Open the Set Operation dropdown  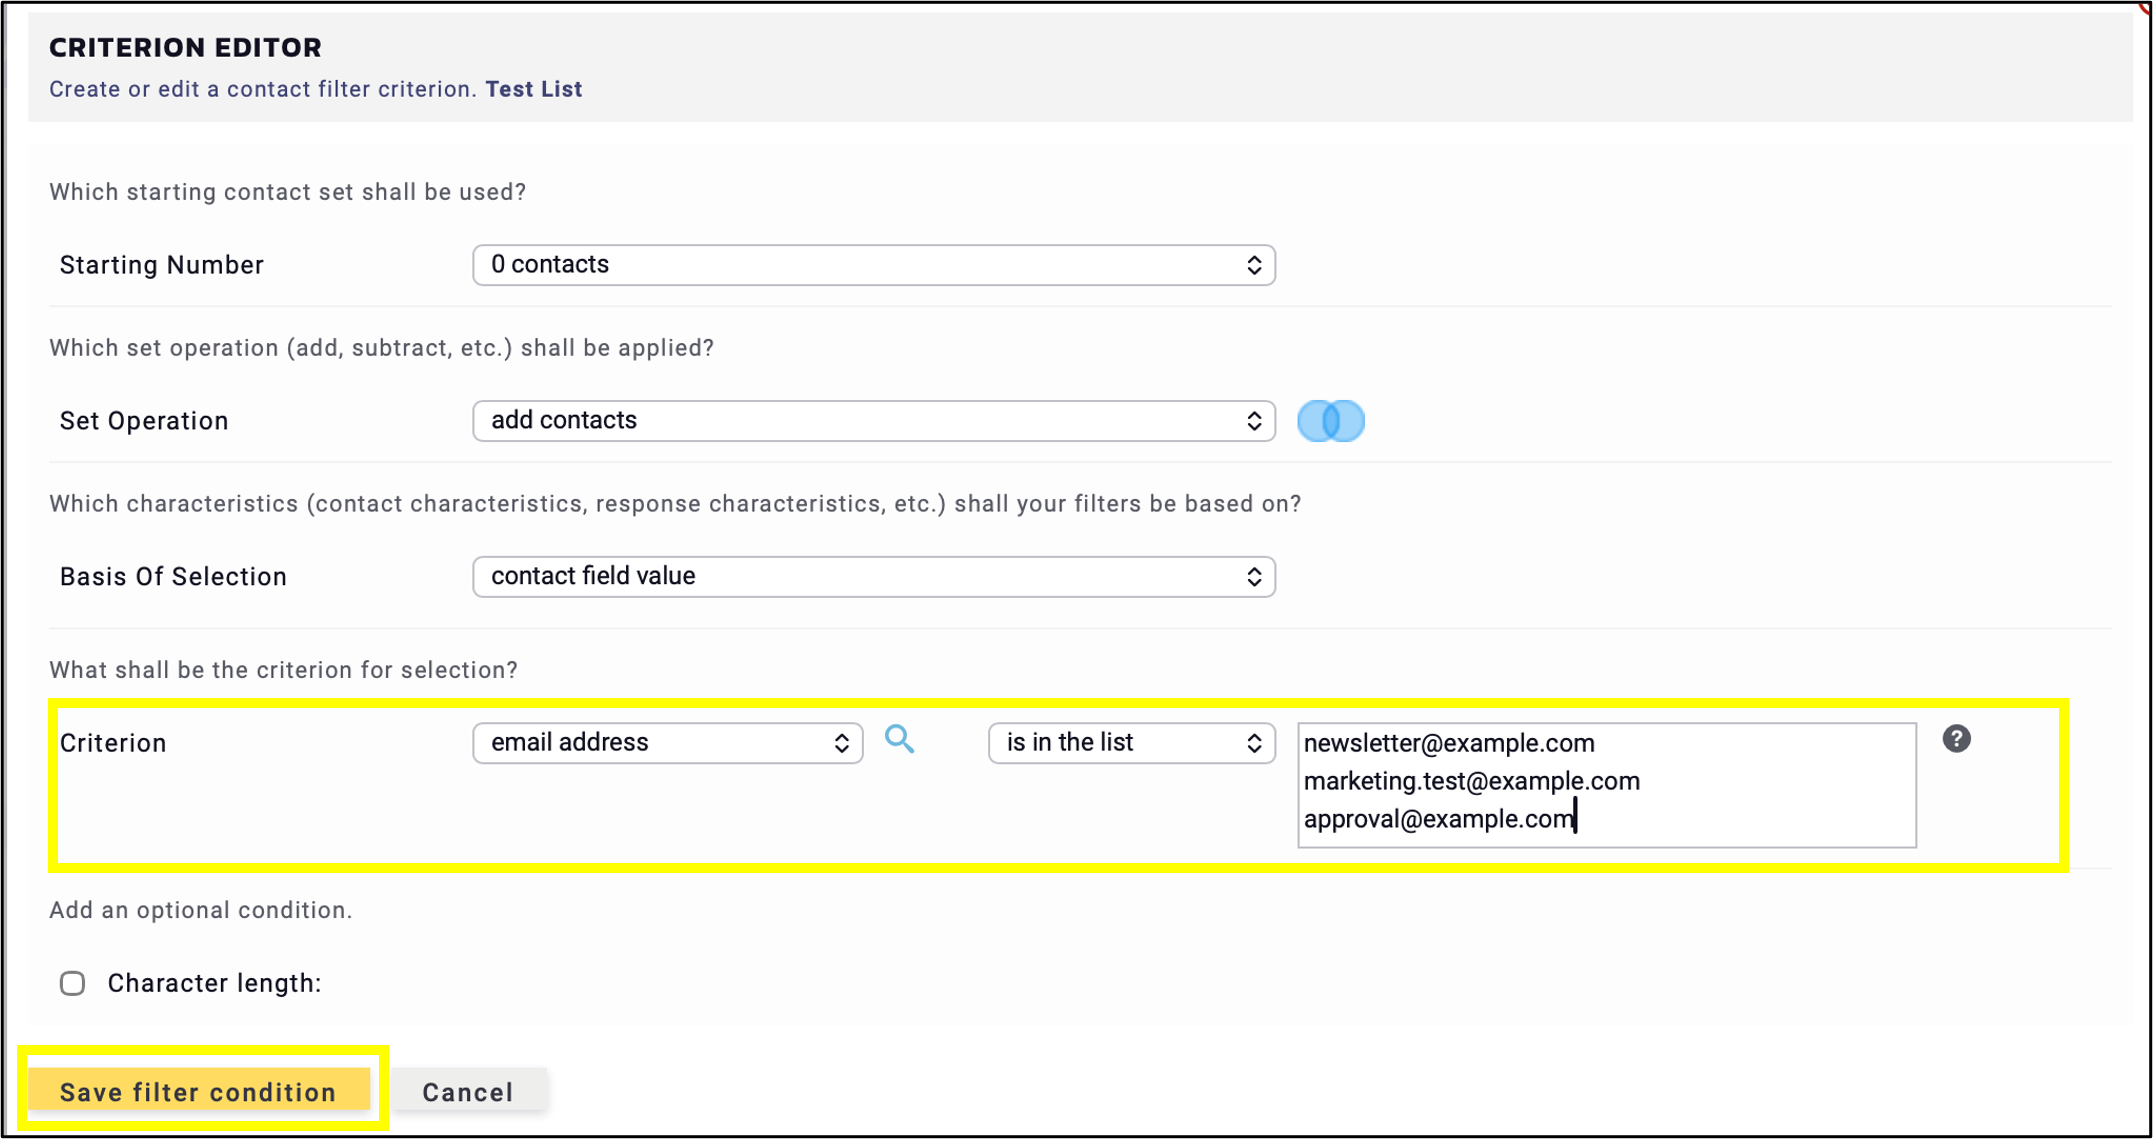(873, 421)
